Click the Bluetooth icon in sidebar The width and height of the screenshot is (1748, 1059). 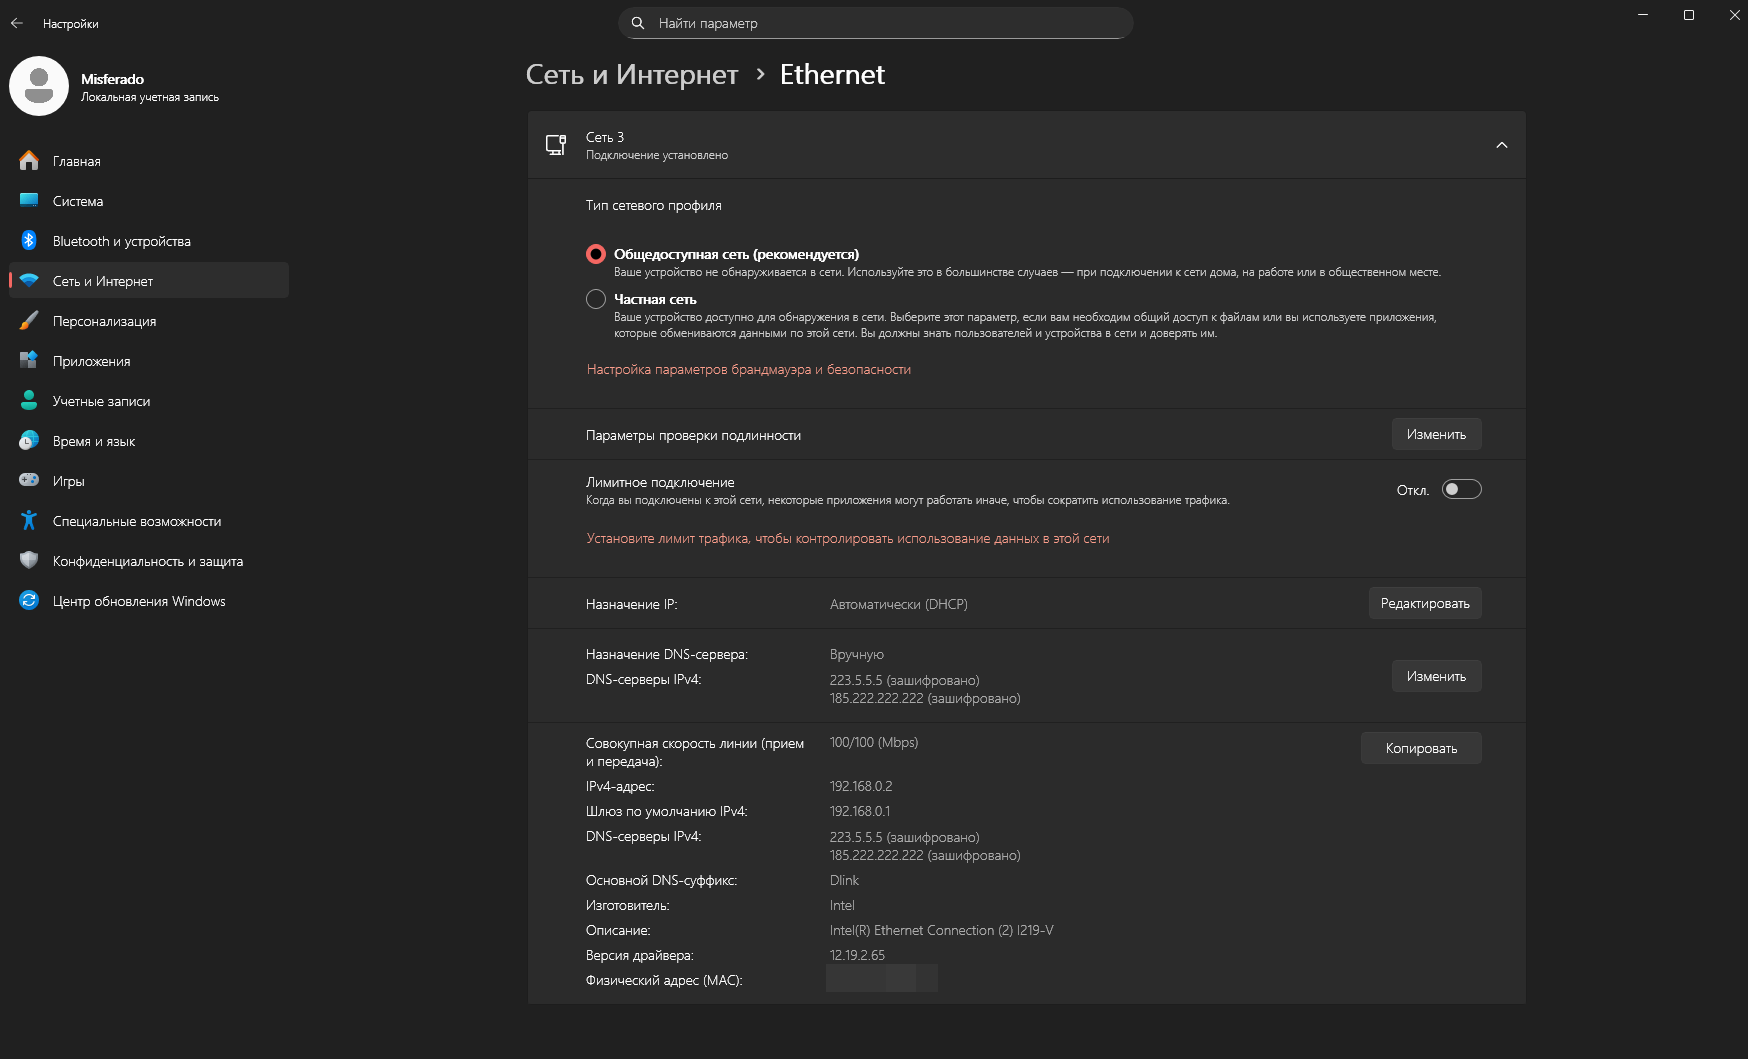29,241
